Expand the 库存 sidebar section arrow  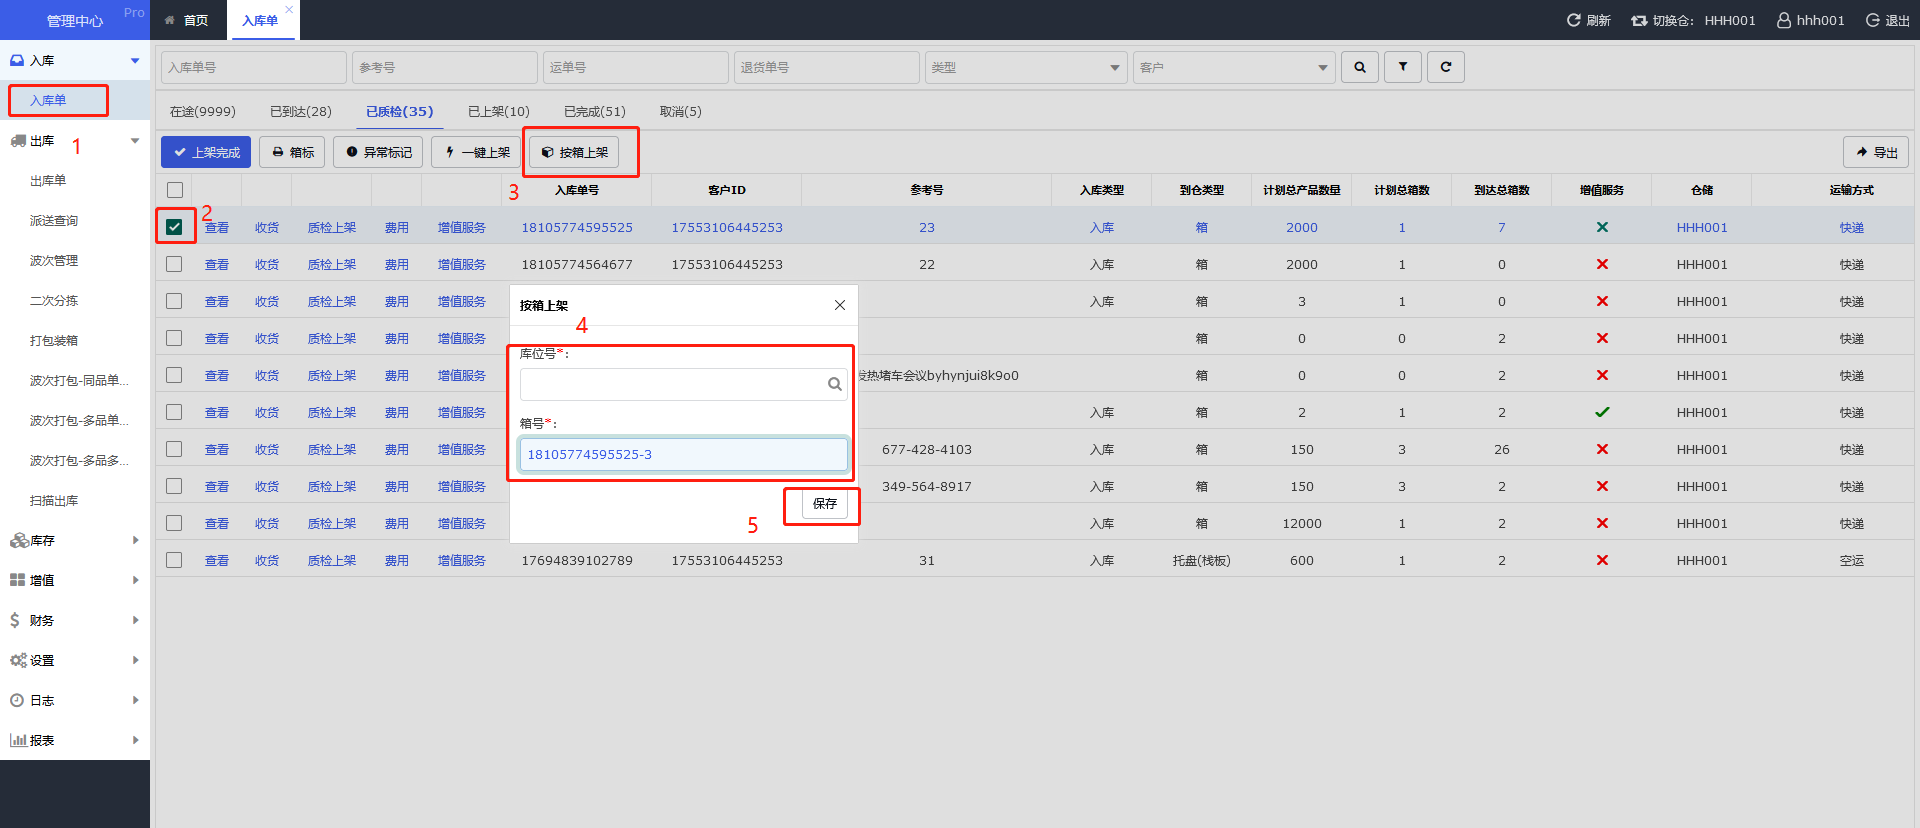[136, 540]
